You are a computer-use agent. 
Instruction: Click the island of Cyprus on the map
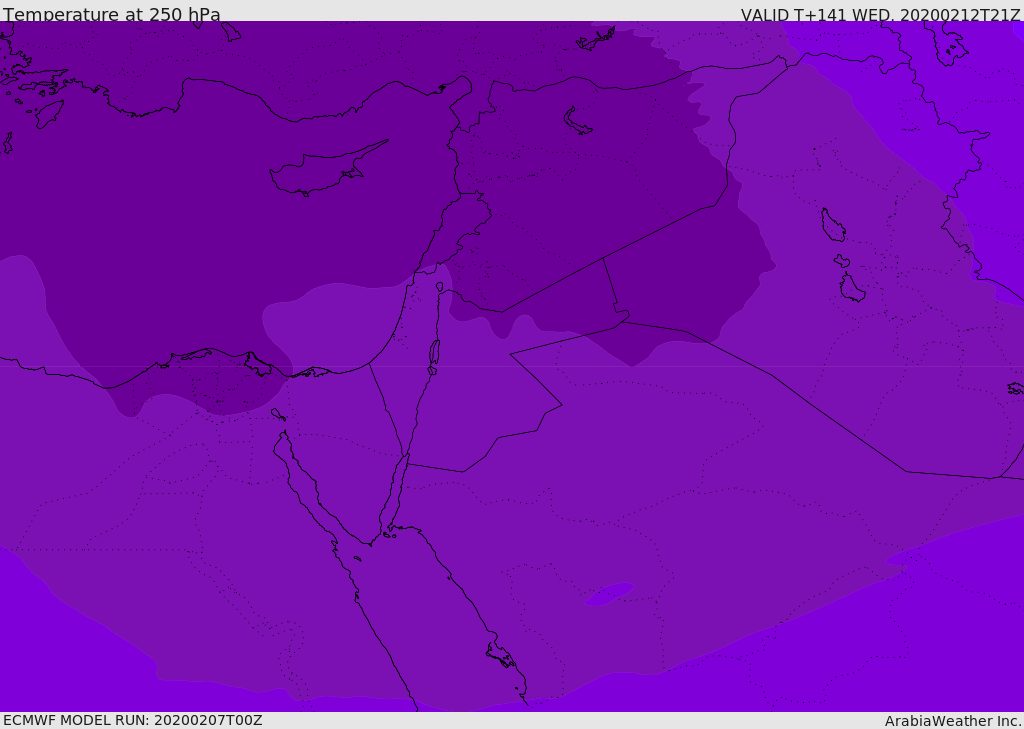coord(328,169)
